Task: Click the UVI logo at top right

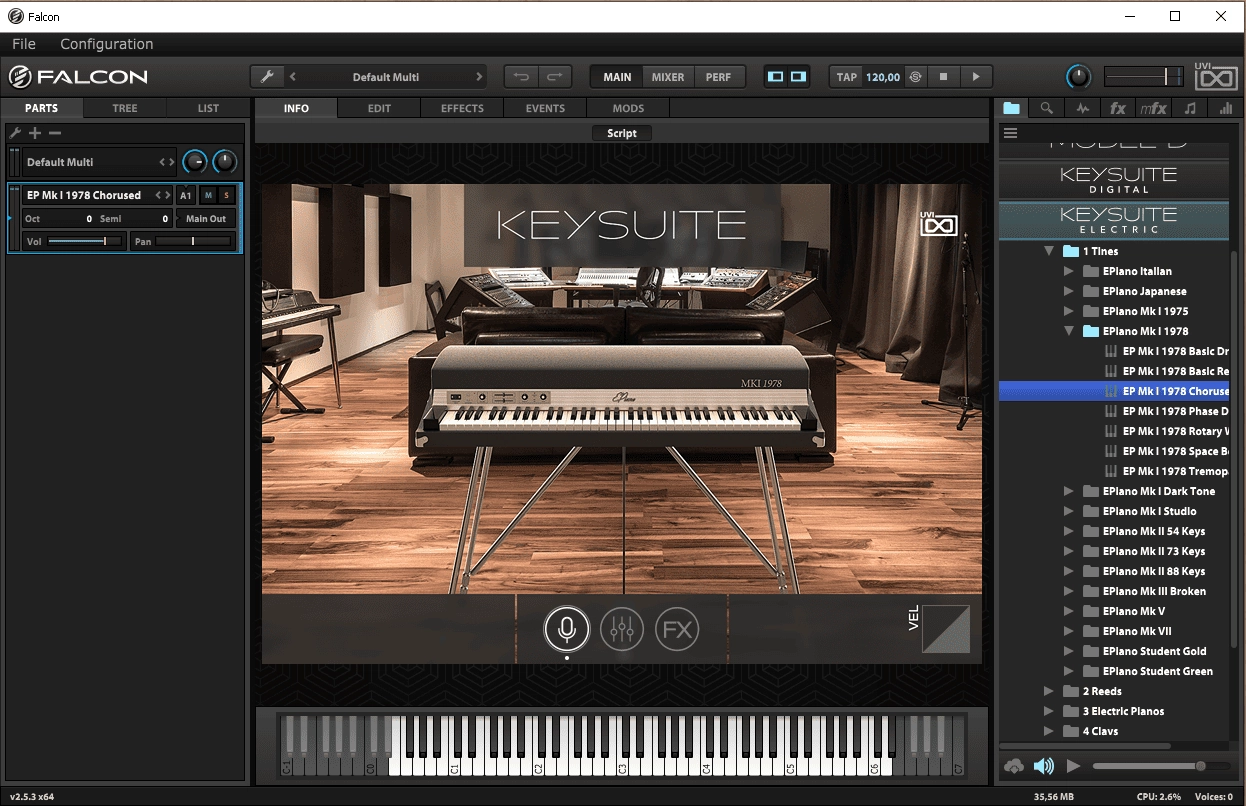Action: click(1217, 78)
